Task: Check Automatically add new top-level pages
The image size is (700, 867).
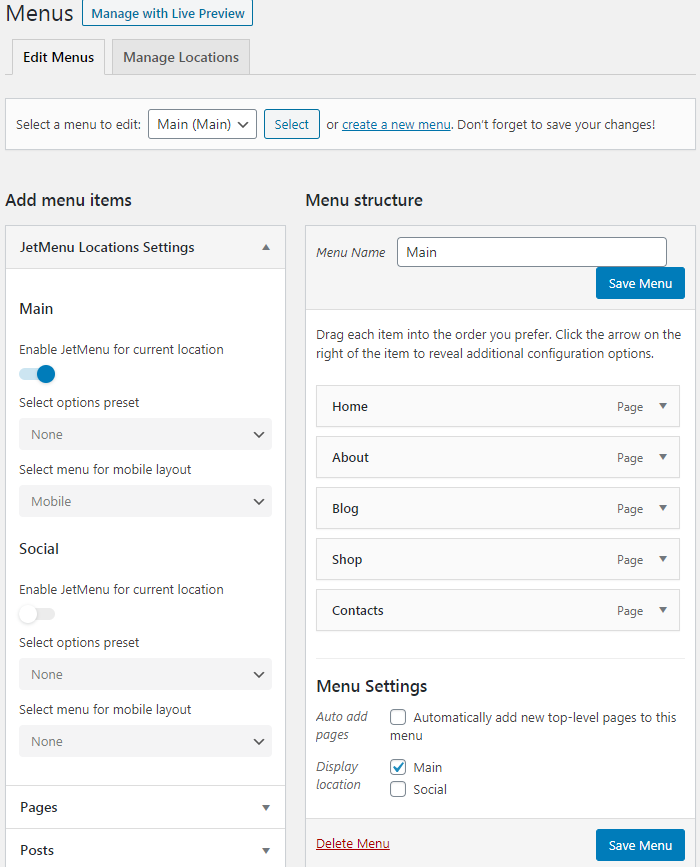Action: (398, 717)
